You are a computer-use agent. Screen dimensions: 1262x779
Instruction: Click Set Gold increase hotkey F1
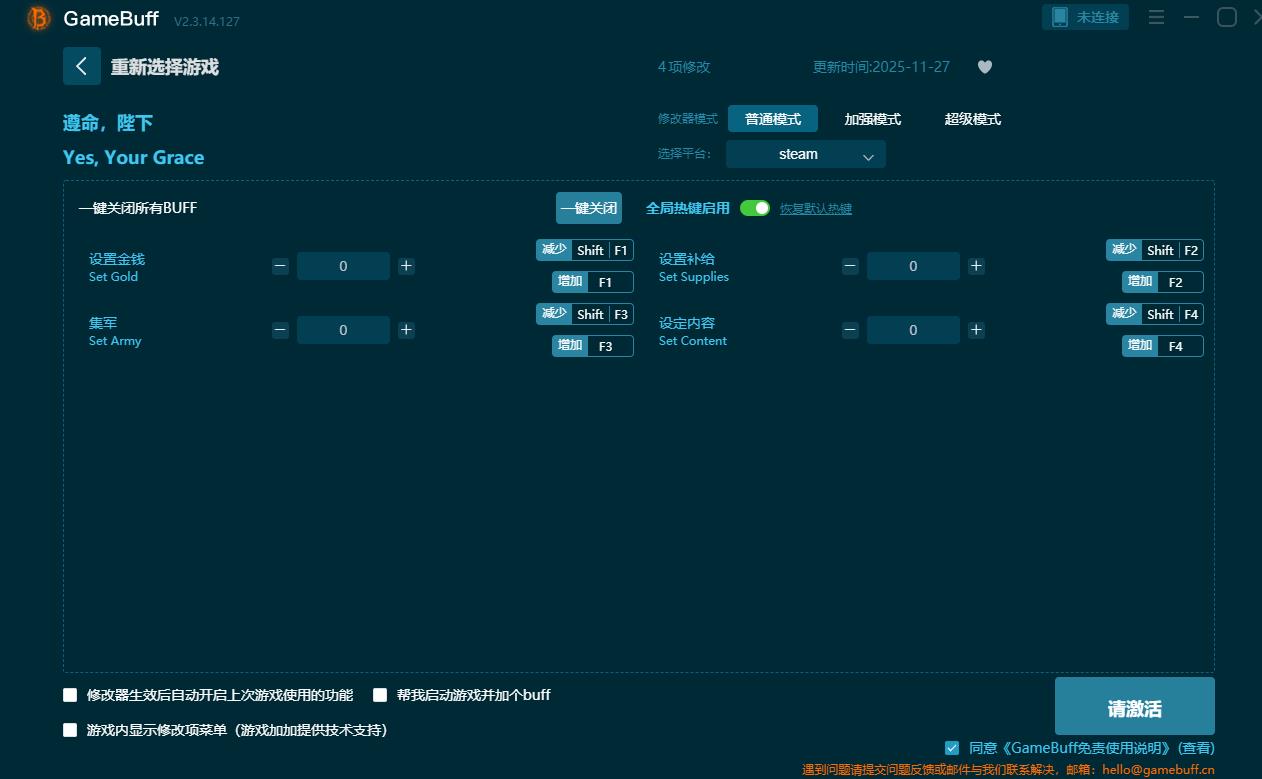[x=593, y=282]
